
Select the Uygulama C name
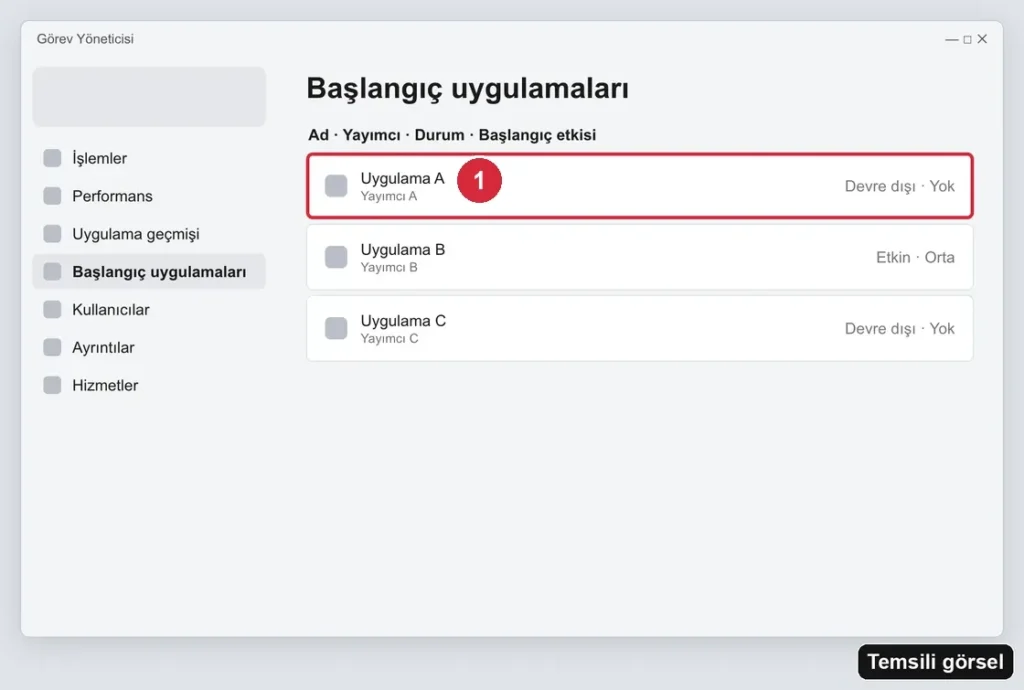point(403,321)
